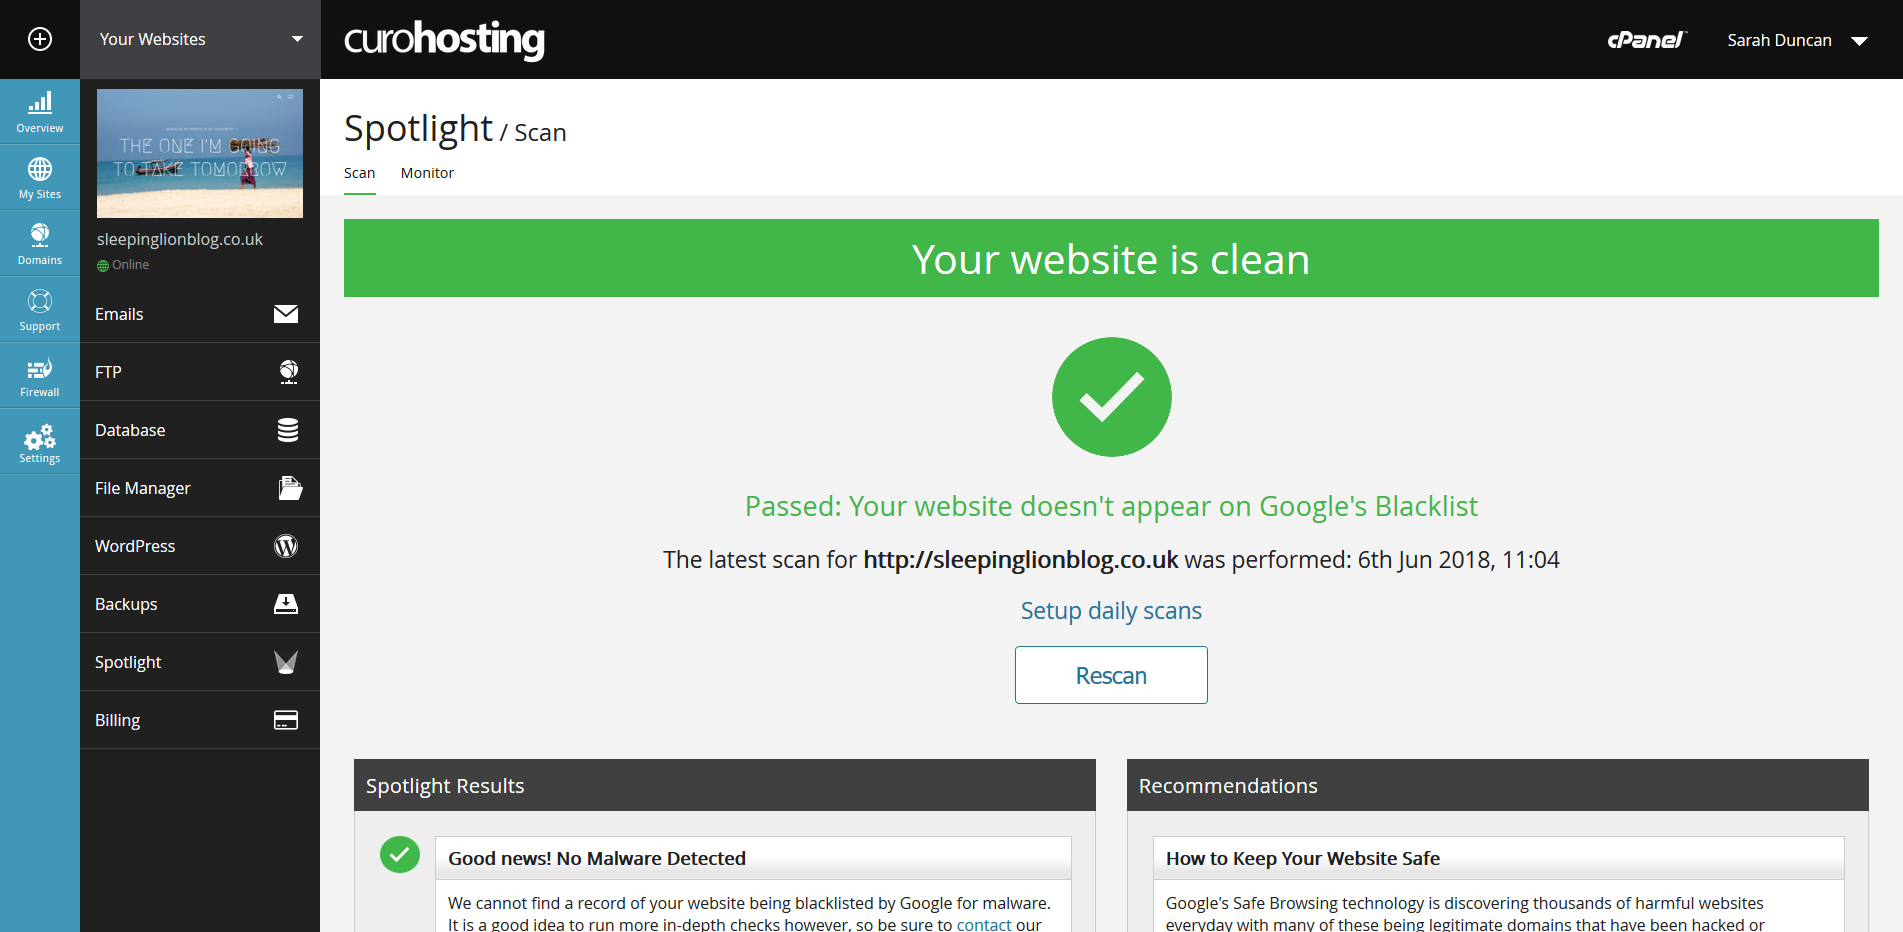Click the Backups download icon

pyautogui.click(x=286, y=604)
